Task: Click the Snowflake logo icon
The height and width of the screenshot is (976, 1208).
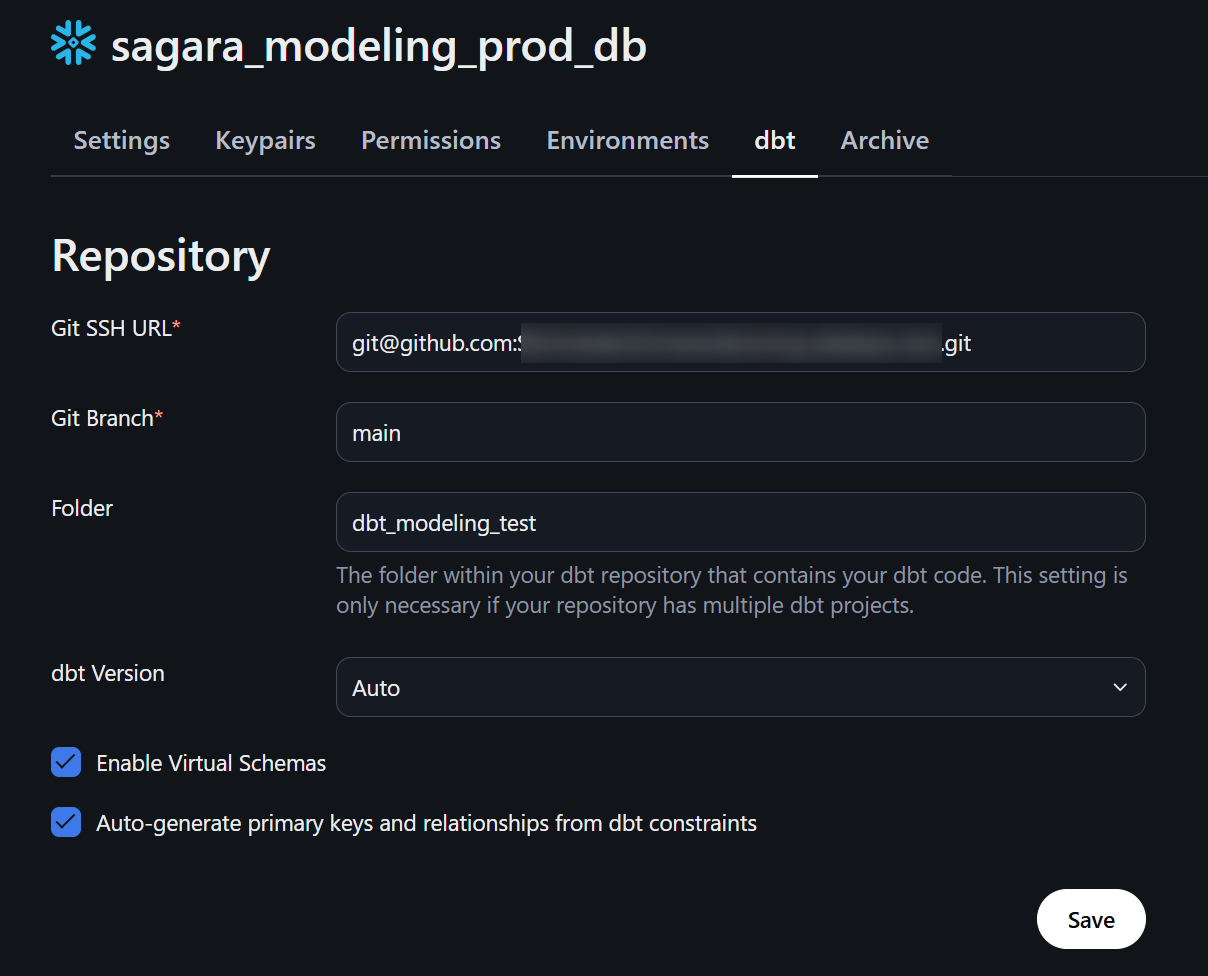Action: pyautogui.click(x=73, y=43)
